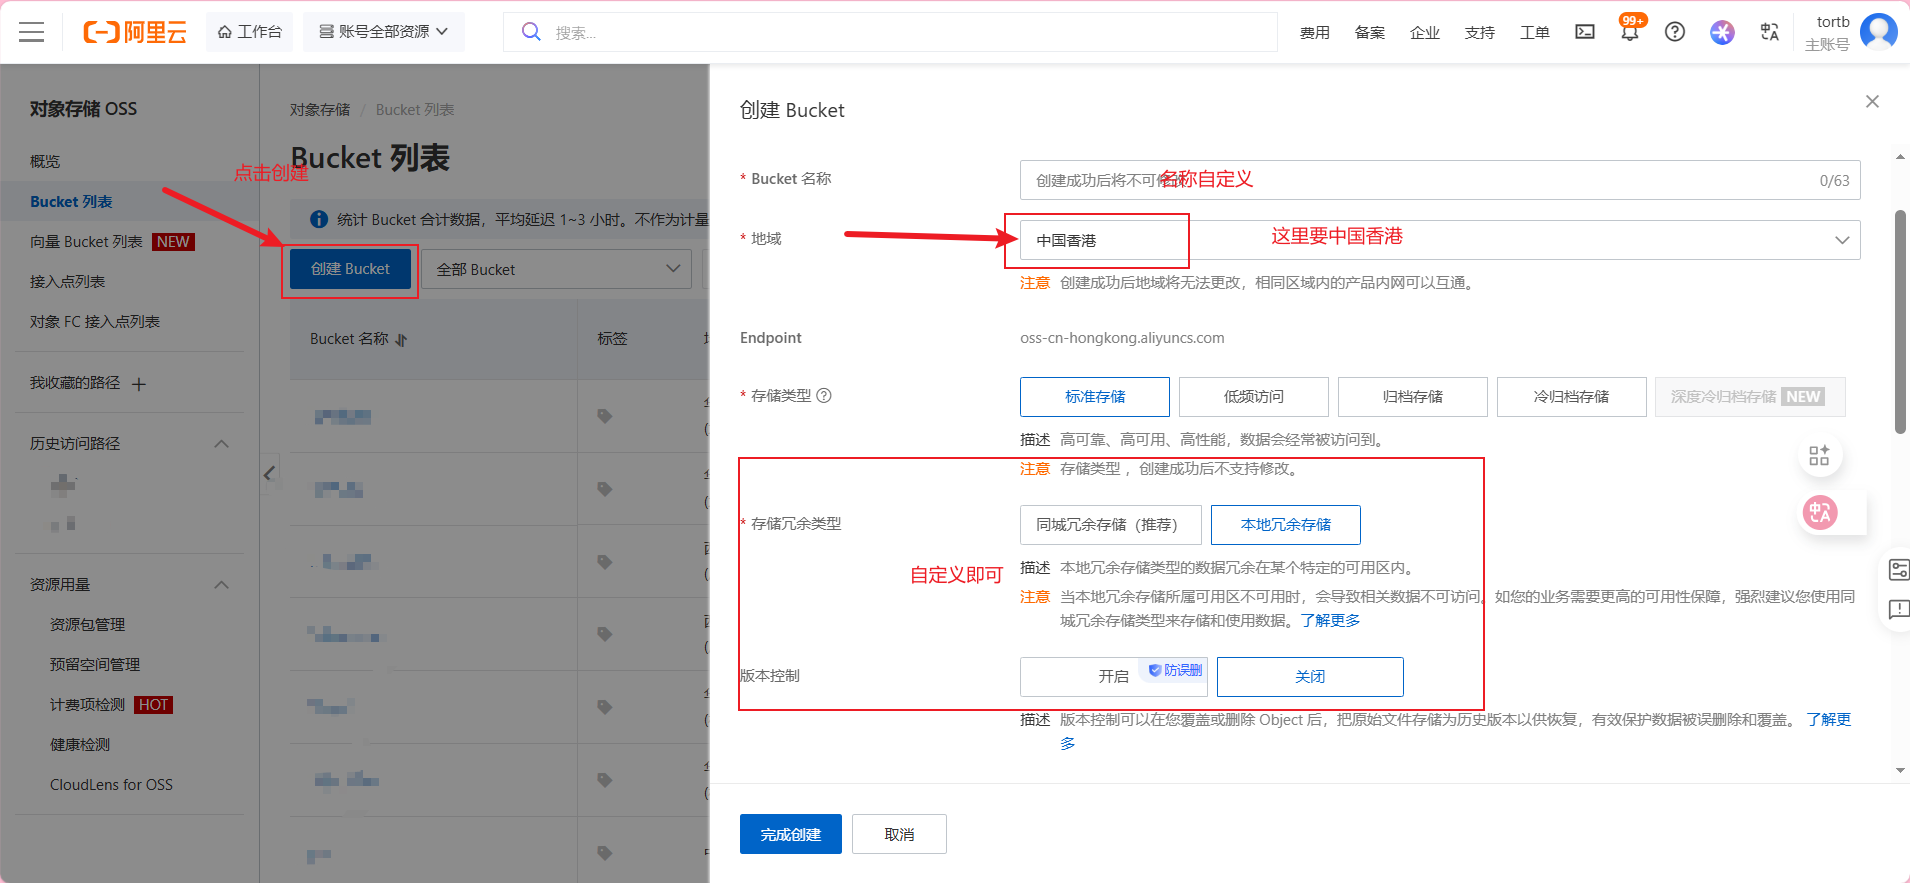Set version control to 关闭

click(x=1309, y=677)
